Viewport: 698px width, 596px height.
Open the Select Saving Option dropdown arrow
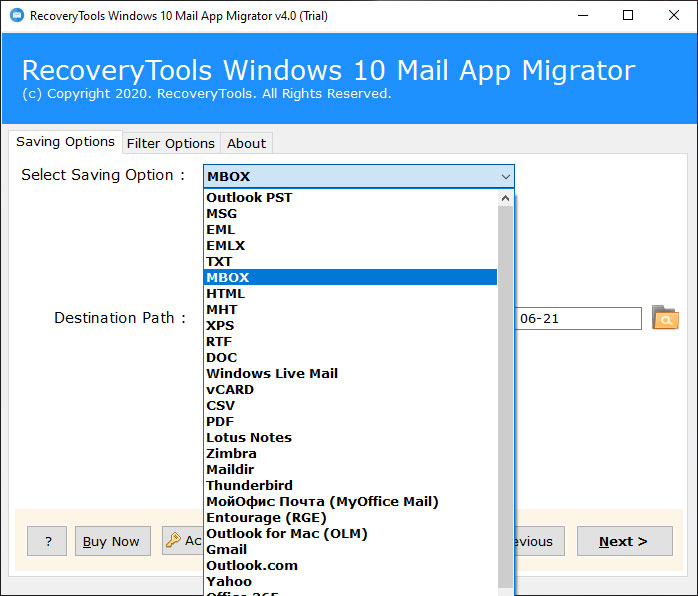(x=506, y=177)
